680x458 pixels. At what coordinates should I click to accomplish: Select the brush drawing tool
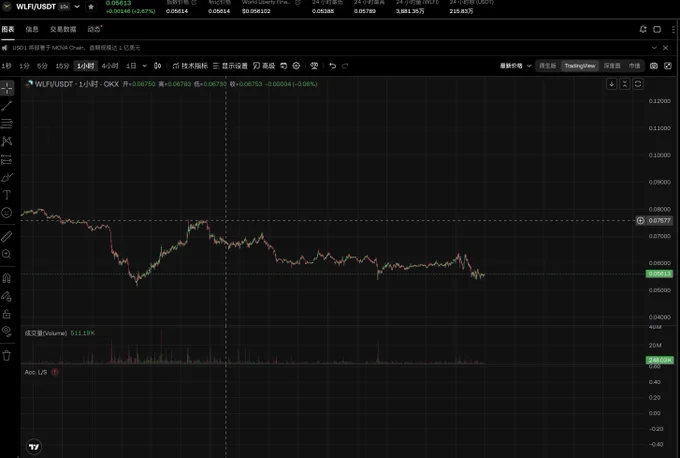(7, 177)
